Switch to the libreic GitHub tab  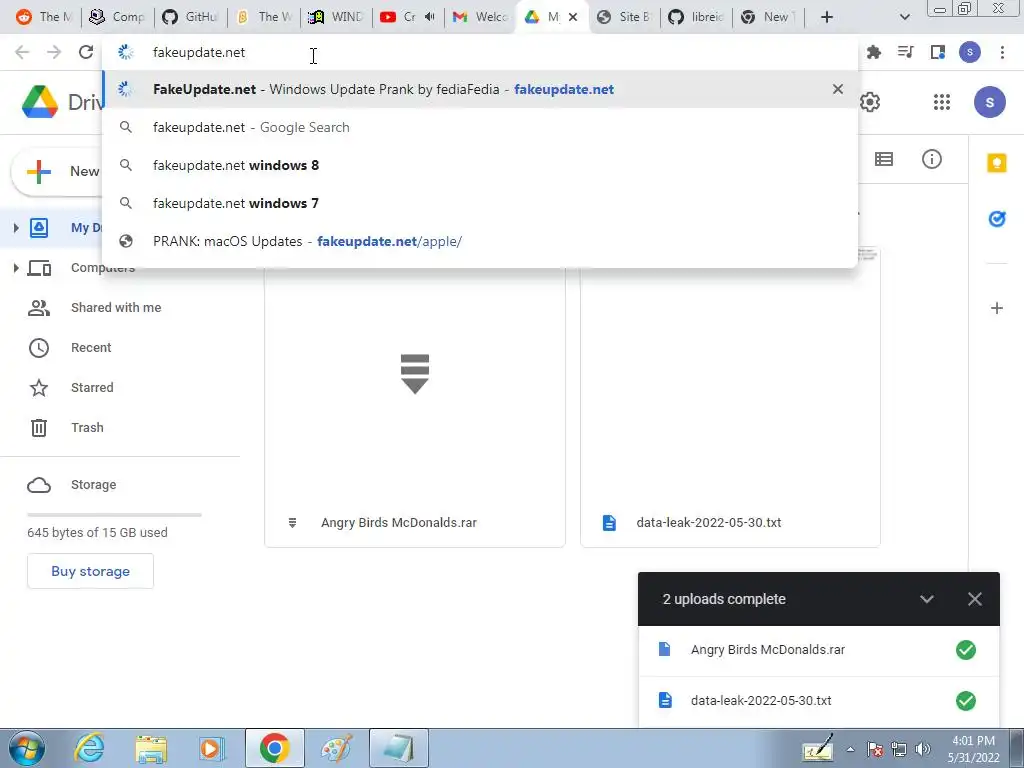[696, 17]
